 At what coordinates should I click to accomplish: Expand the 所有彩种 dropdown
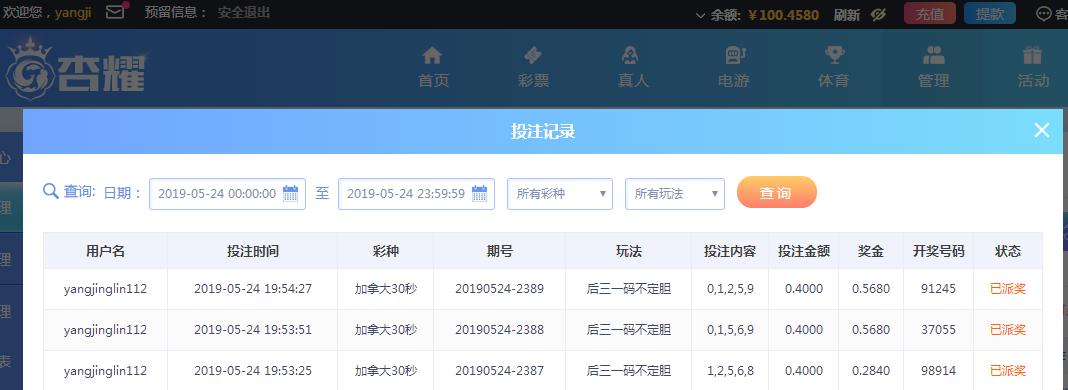click(560, 193)
